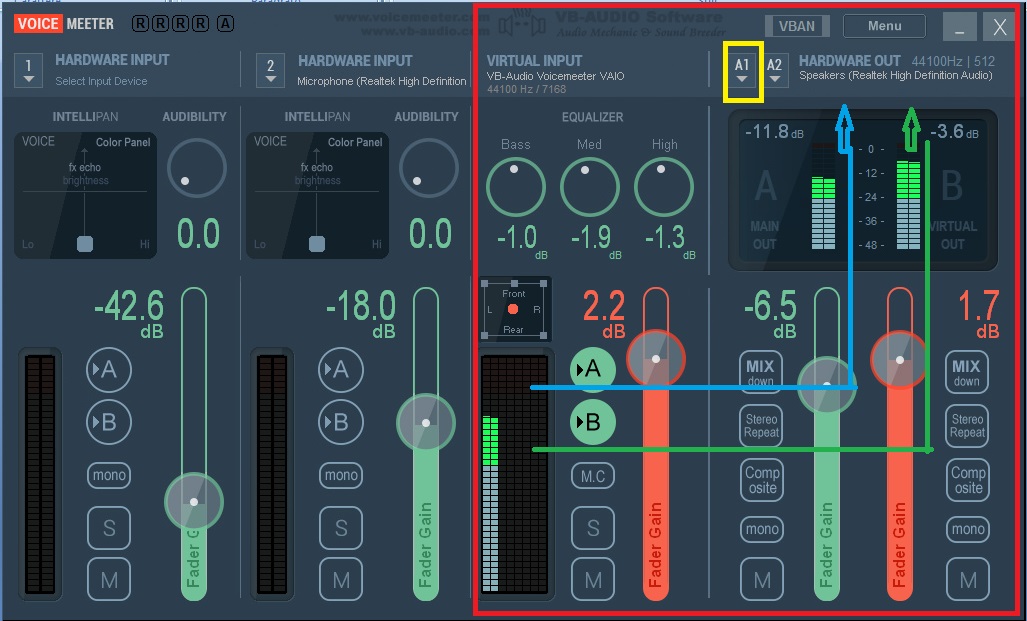Click Intellipan Color Panel of Hardware Input 2

[317, 195]
